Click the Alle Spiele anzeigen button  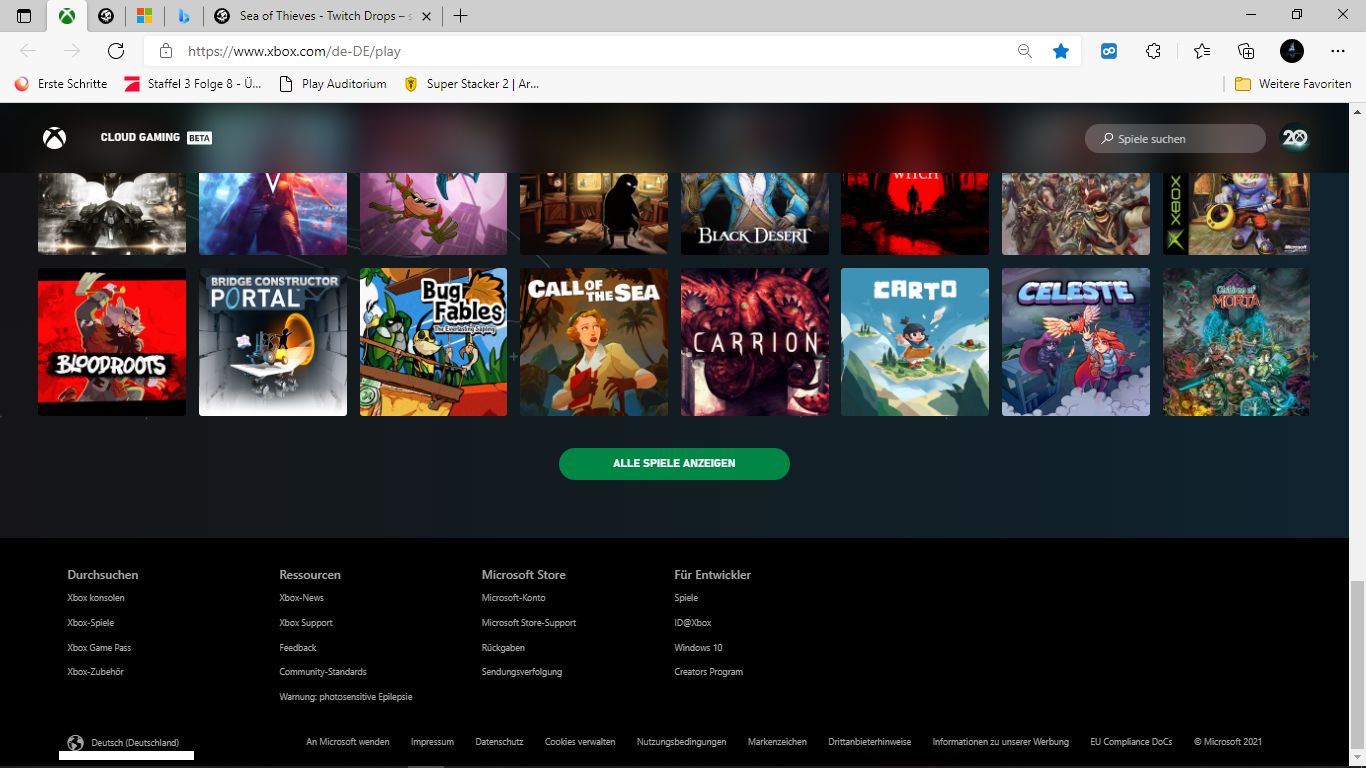(x=674, y=463)
